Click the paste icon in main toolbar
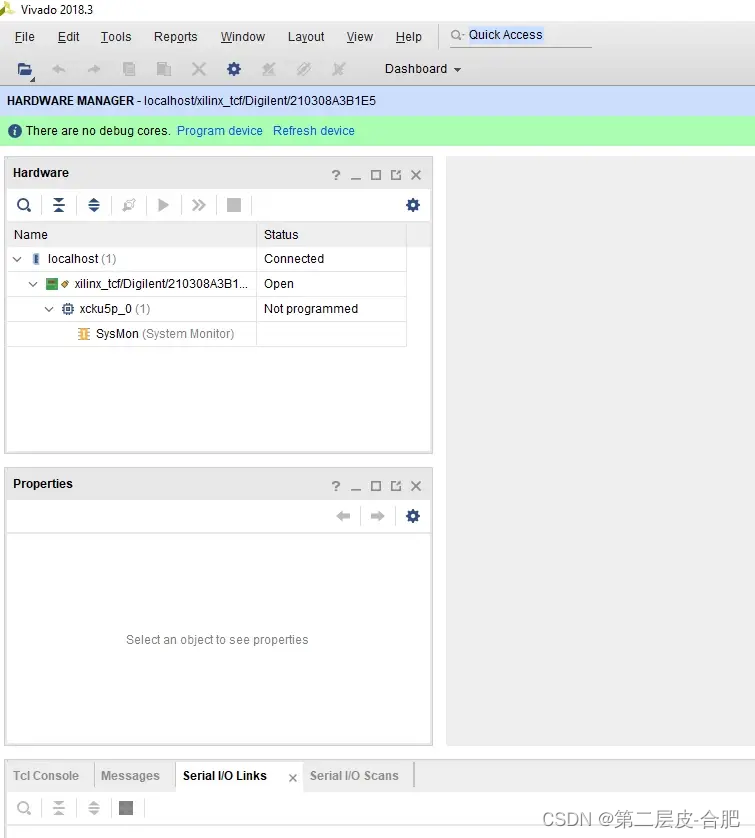The height and width of the screenshot is (838, 755). click(164, 69)
